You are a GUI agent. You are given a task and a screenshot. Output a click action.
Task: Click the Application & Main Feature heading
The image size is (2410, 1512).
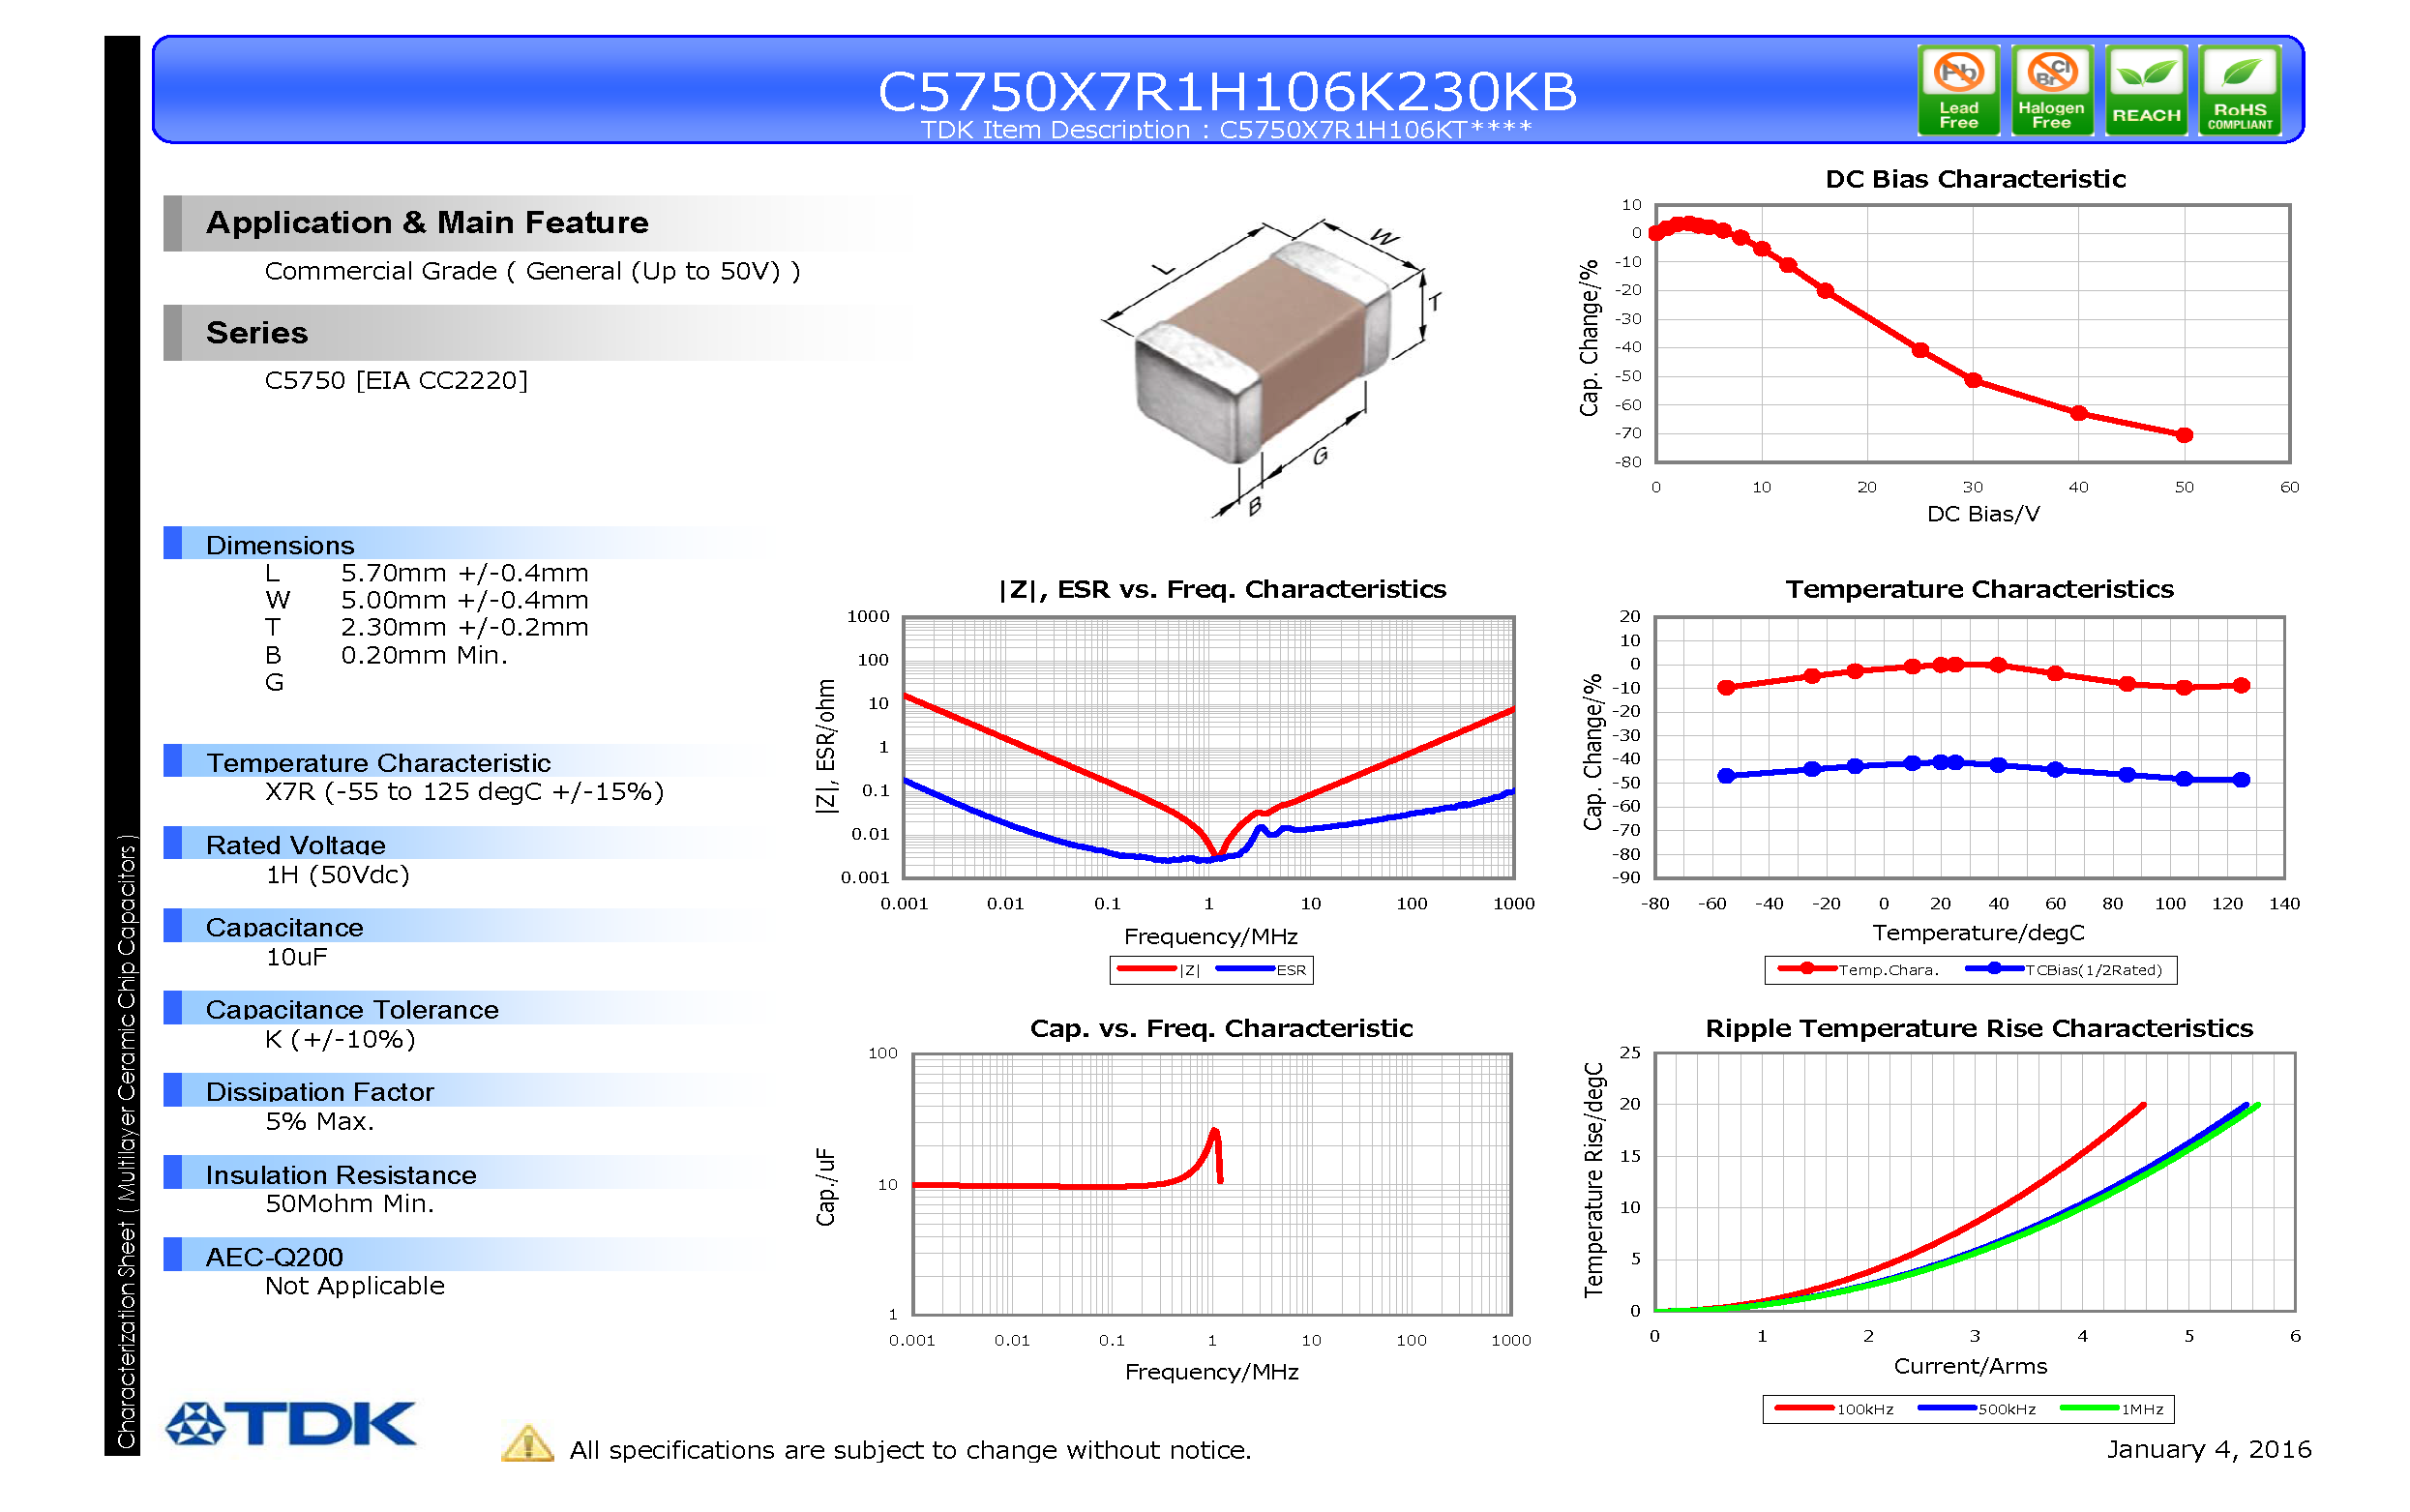[x=427, y=222]
